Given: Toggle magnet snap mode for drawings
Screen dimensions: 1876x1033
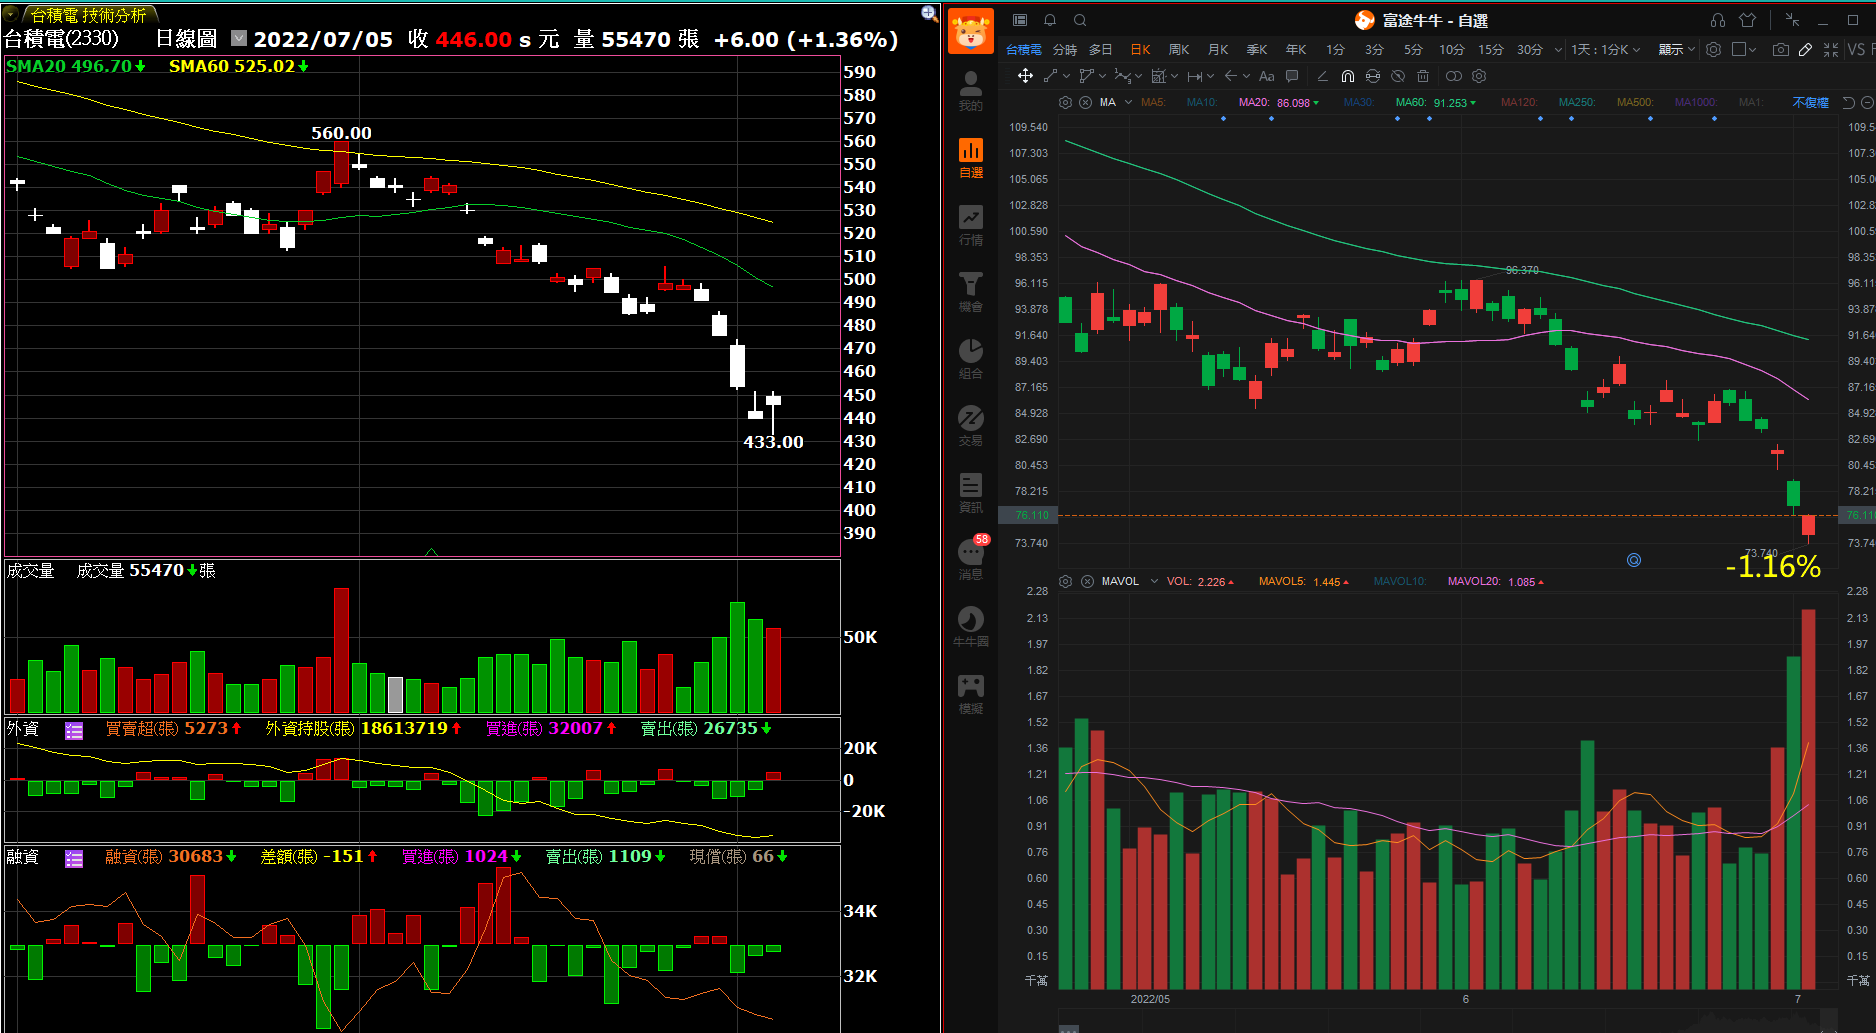Looking at the screenshot, I should (1348, 76).
